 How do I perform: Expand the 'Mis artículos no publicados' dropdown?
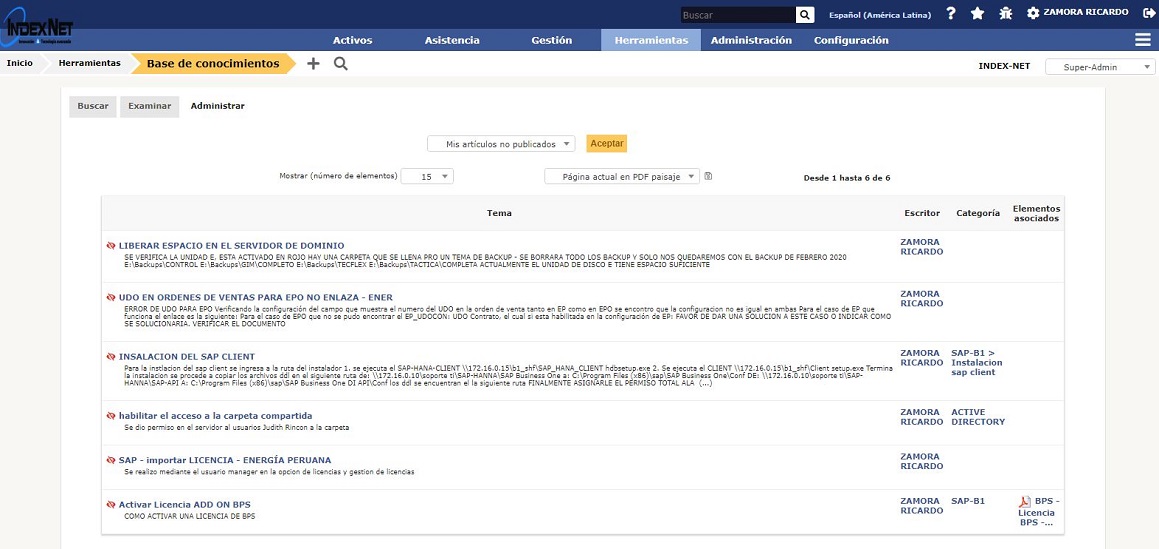click(501, 144)
